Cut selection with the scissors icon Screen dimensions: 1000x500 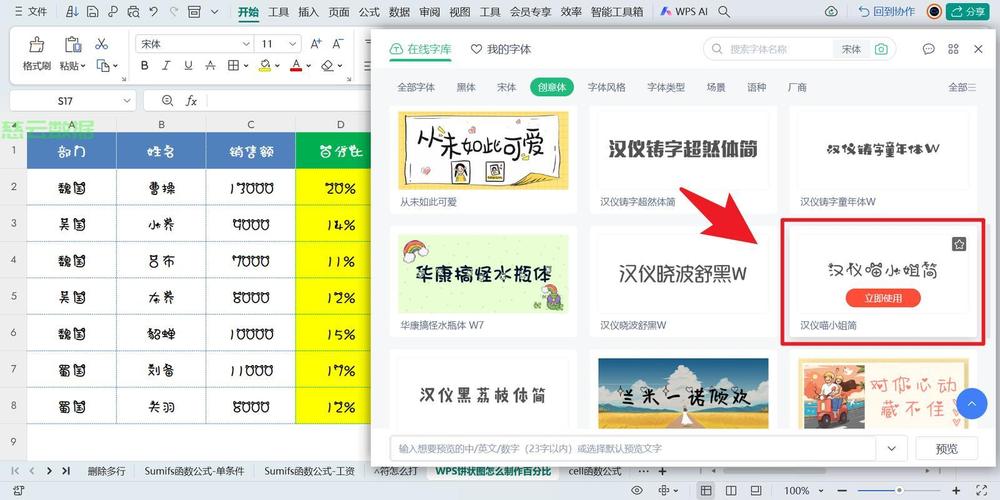pos(101,44)
